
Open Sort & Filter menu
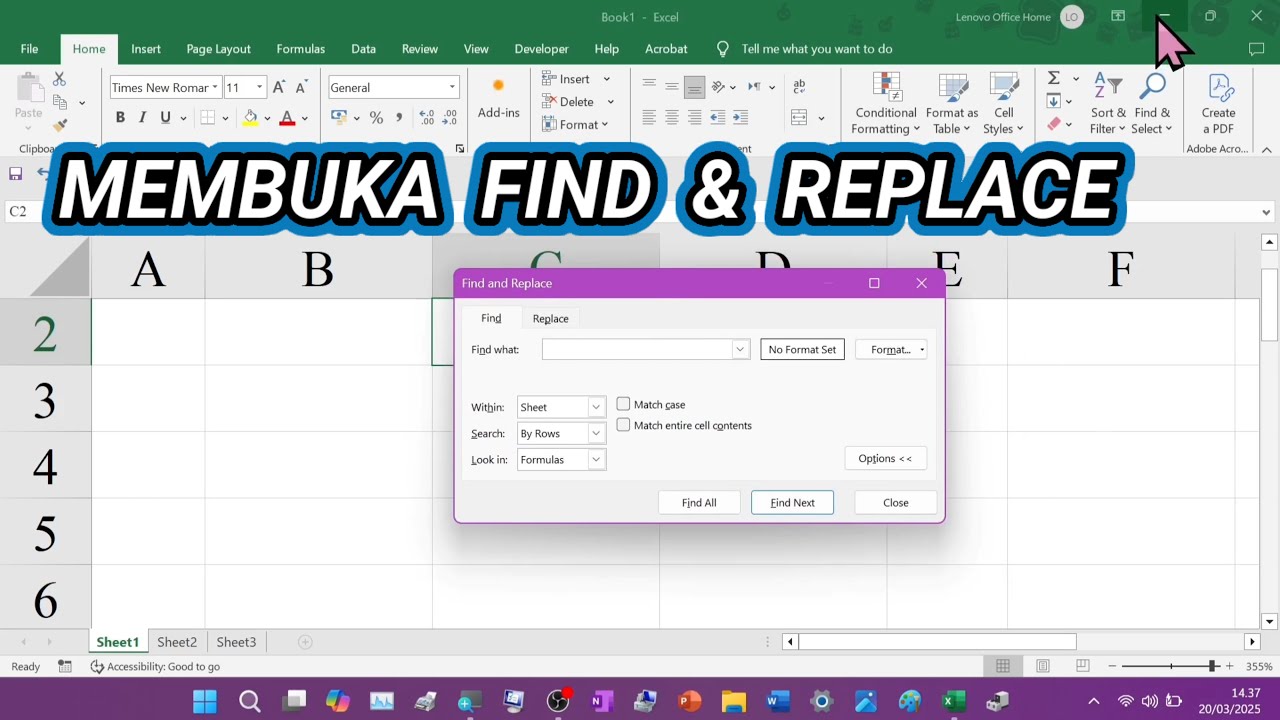coord(1108,104)
